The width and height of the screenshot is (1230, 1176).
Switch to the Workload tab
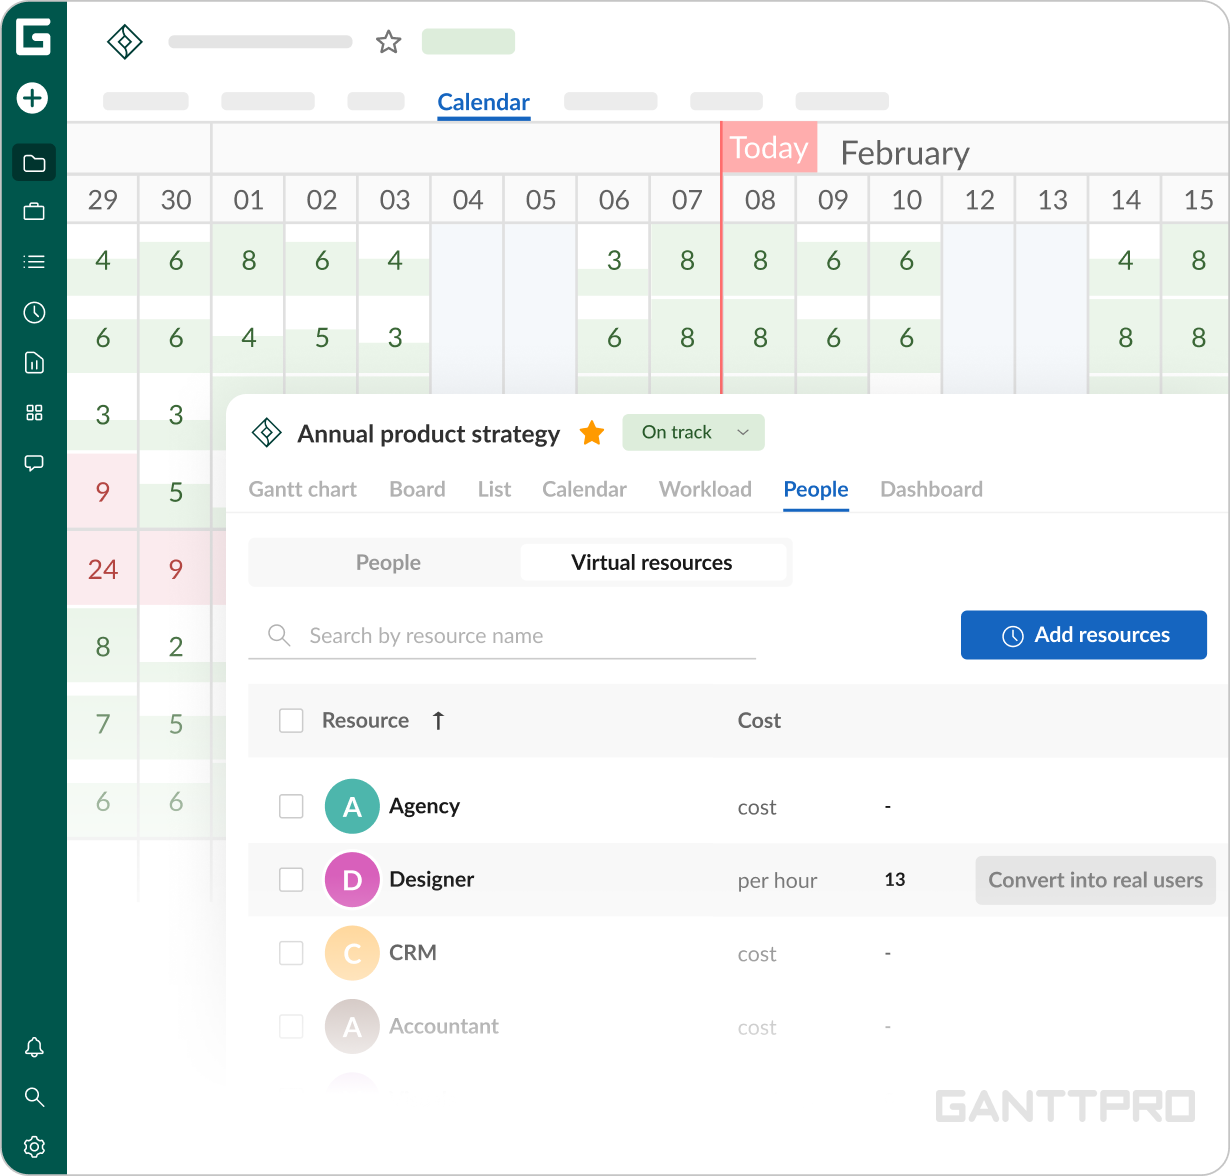tap(705, 489)
